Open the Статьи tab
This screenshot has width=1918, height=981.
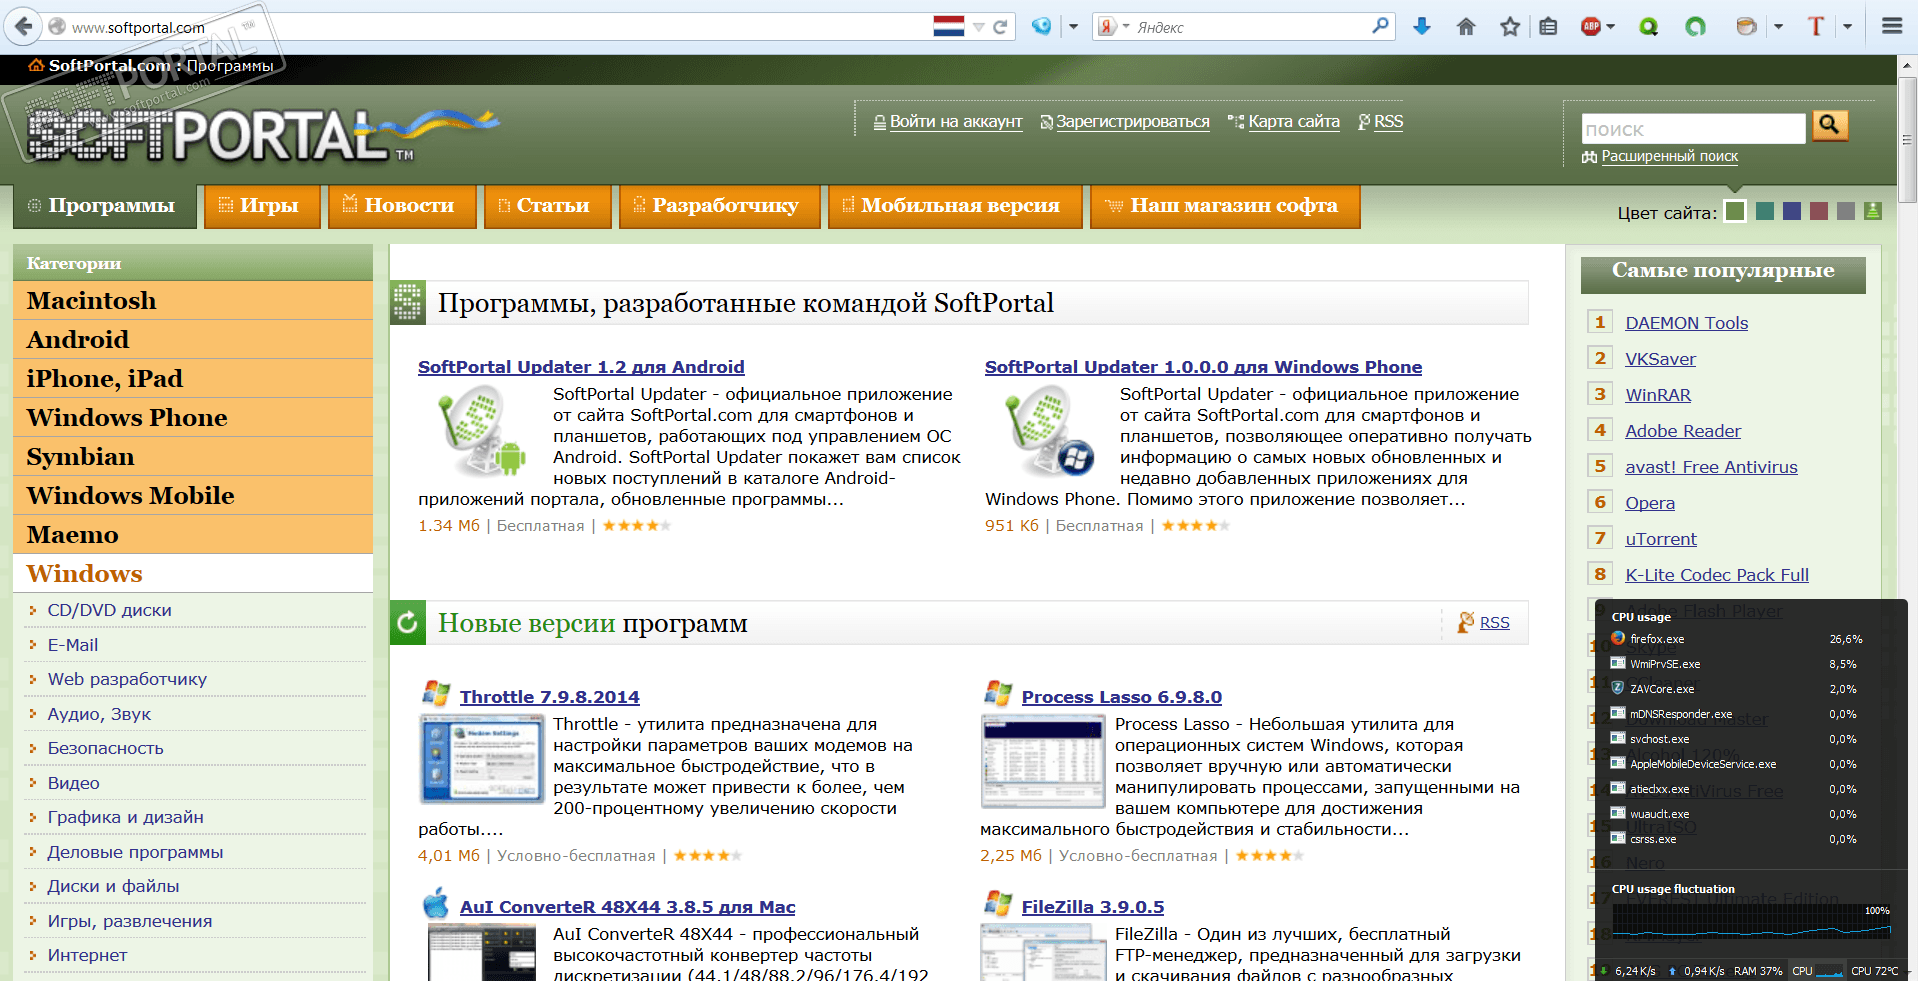(548, 206)
